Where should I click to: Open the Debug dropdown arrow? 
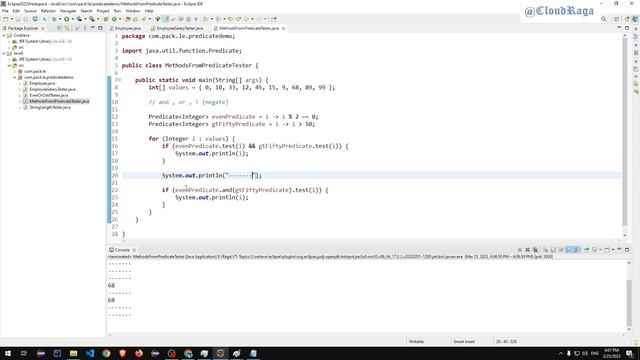coord(60,19)
